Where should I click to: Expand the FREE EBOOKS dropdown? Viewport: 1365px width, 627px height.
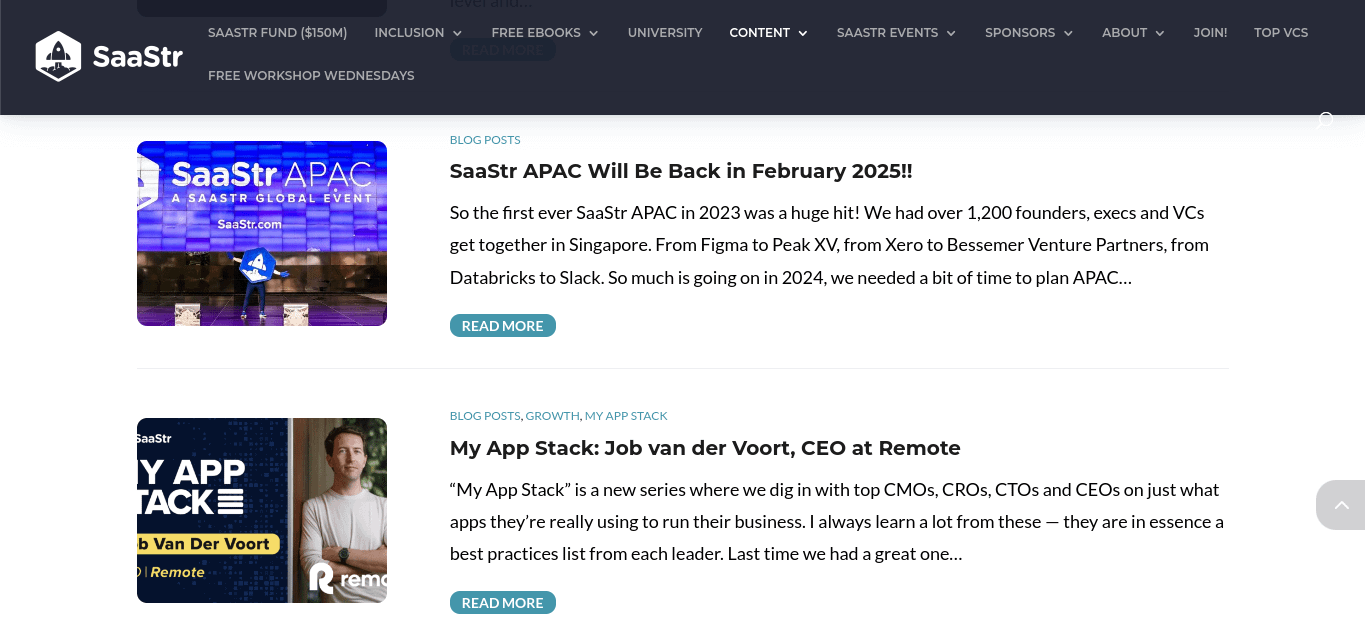pyautogui.click(x=536, y=32)
